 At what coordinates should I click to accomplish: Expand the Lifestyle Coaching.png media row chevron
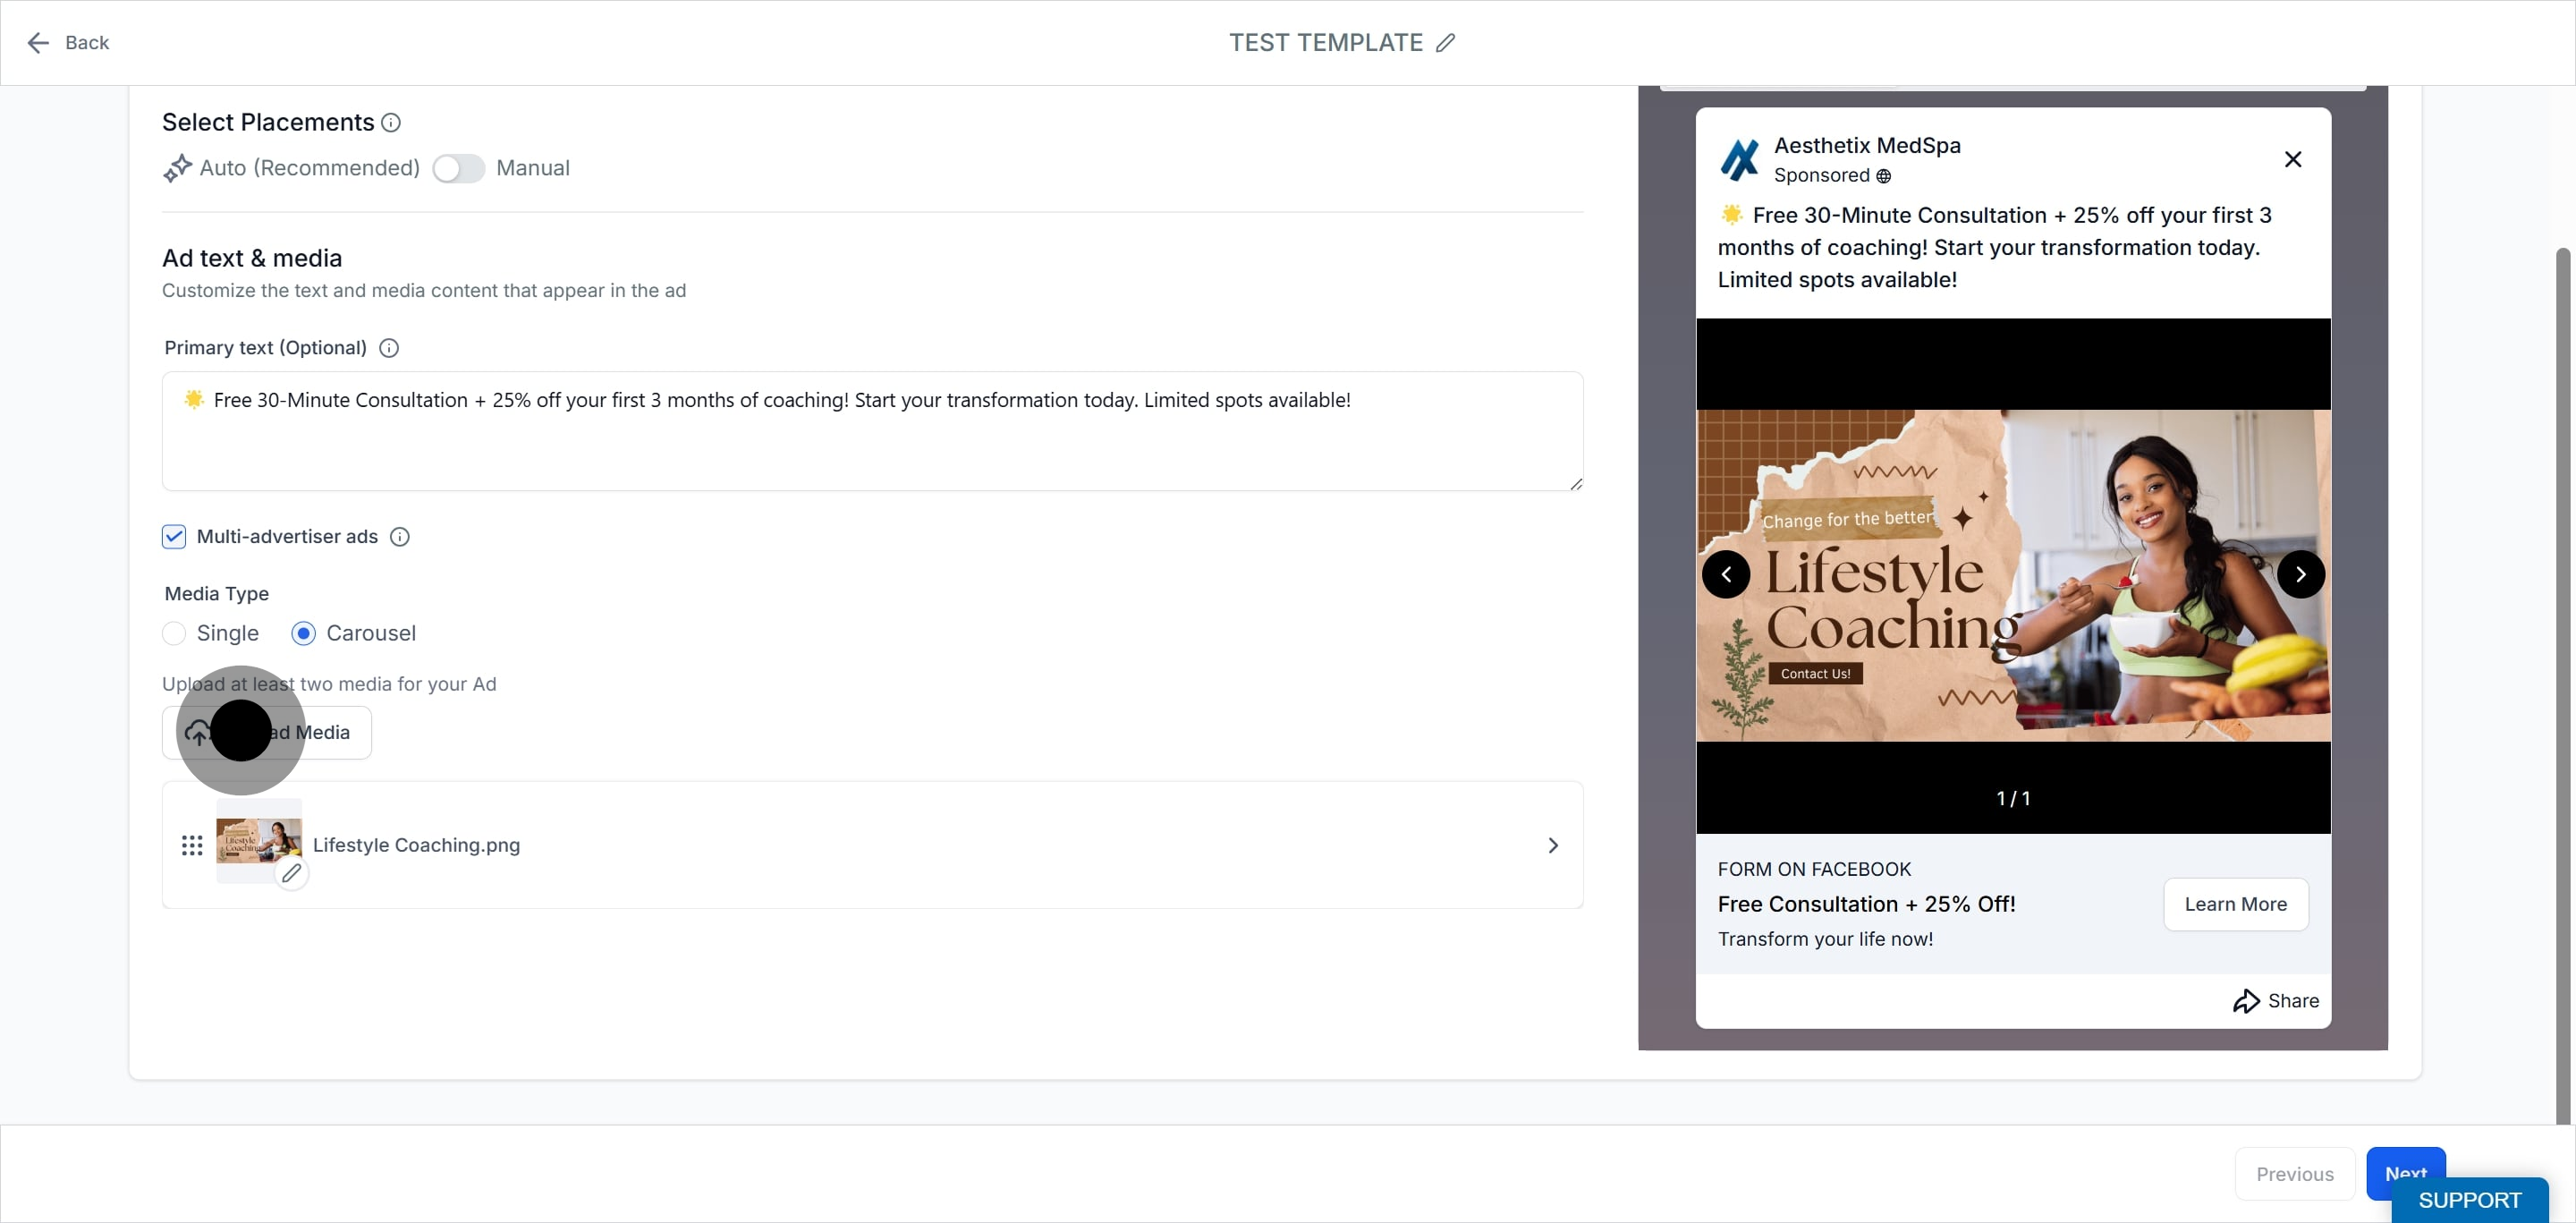click(x=1553, y=846)
